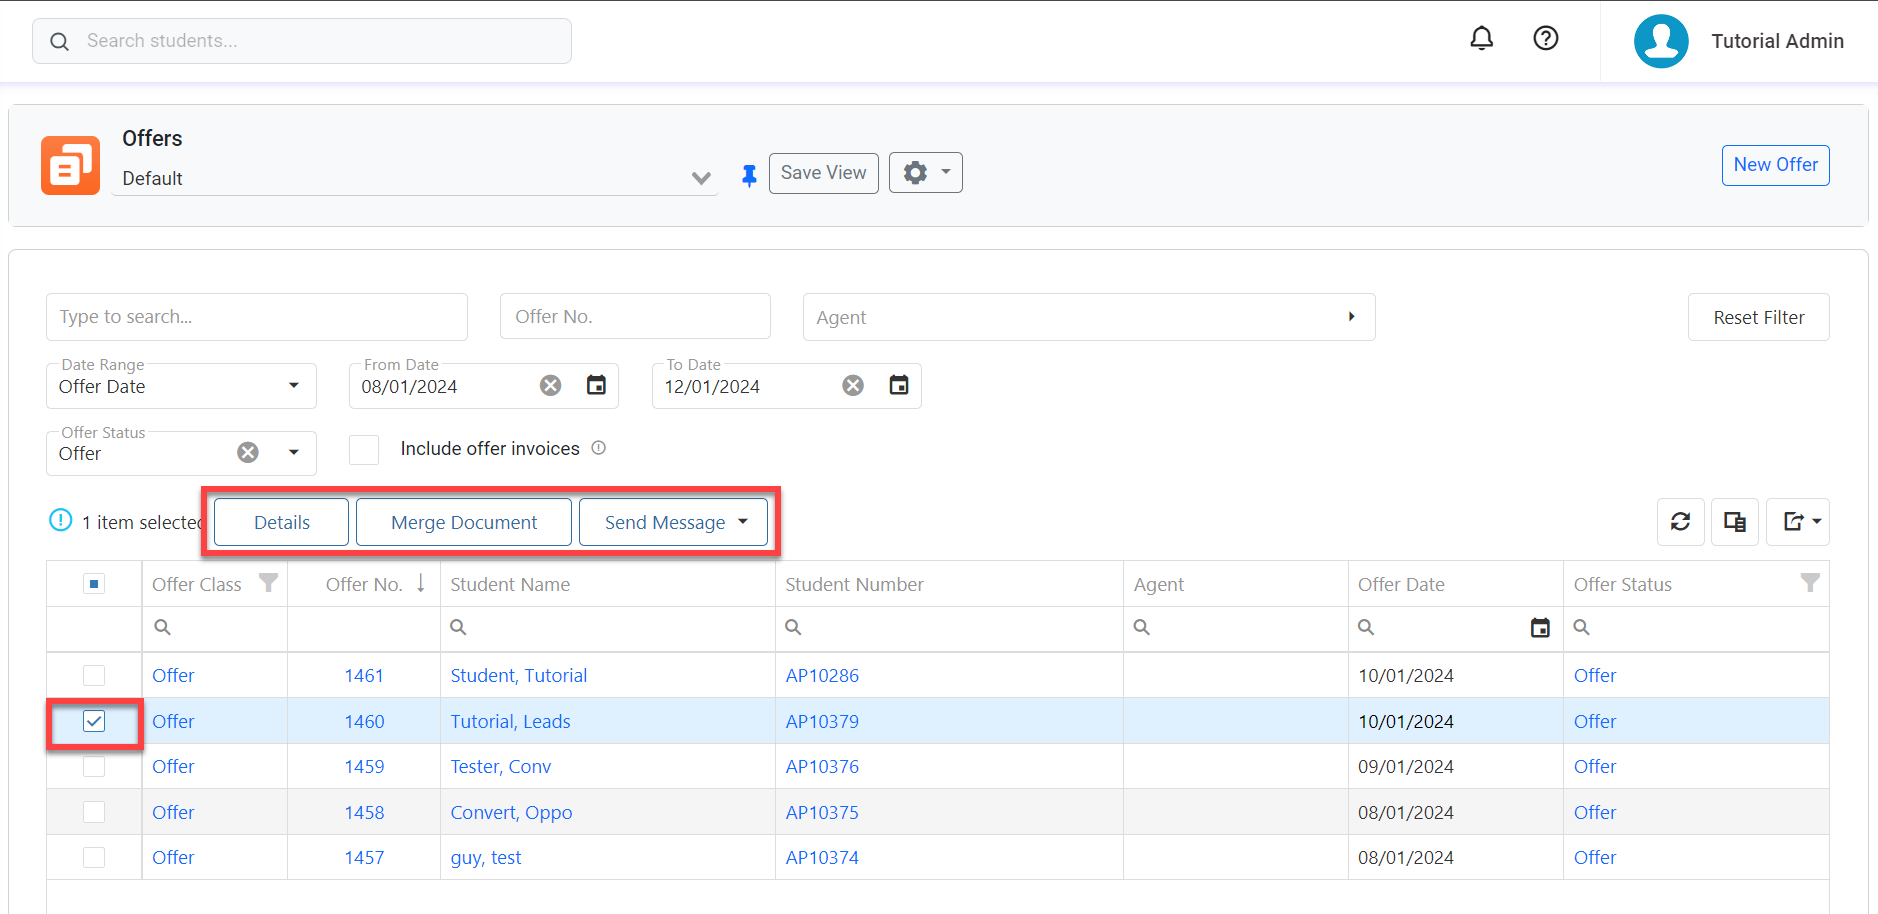Open student link Tutorial, Leads
The image size is (1878, 914).
click(510, 721)
